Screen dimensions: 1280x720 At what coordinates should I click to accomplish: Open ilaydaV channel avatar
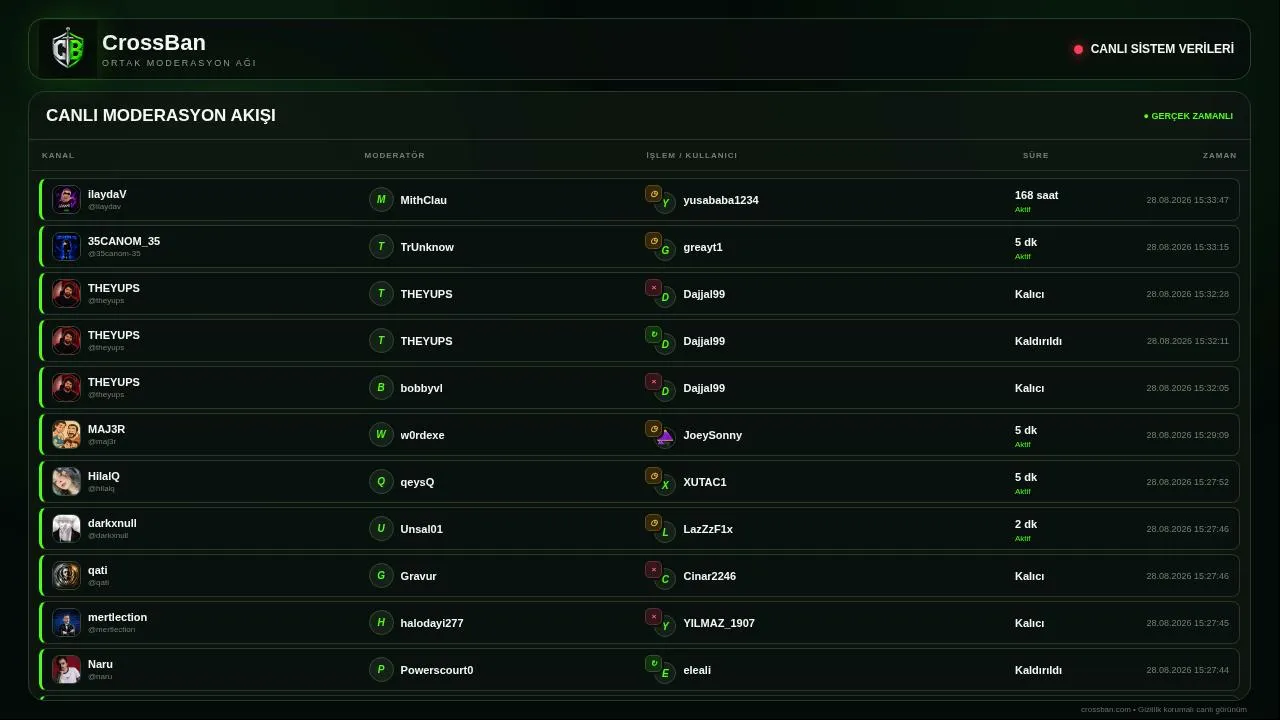(x=66, y=199)
